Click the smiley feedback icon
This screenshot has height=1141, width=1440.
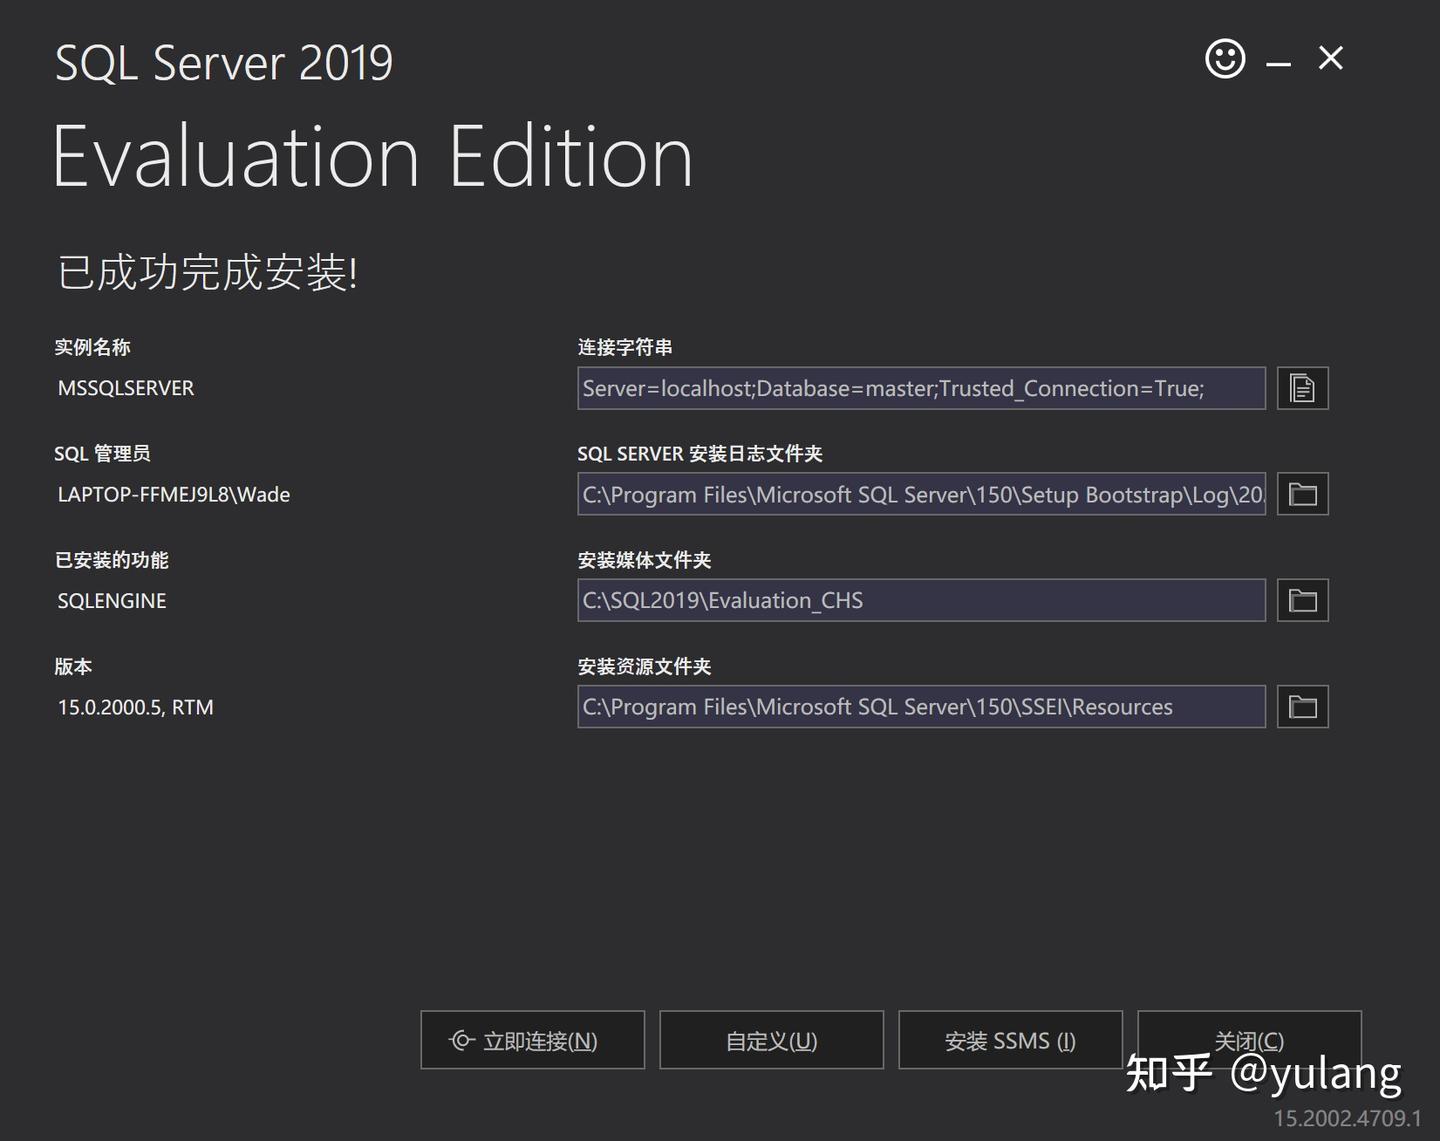(x=1223, y=59)
